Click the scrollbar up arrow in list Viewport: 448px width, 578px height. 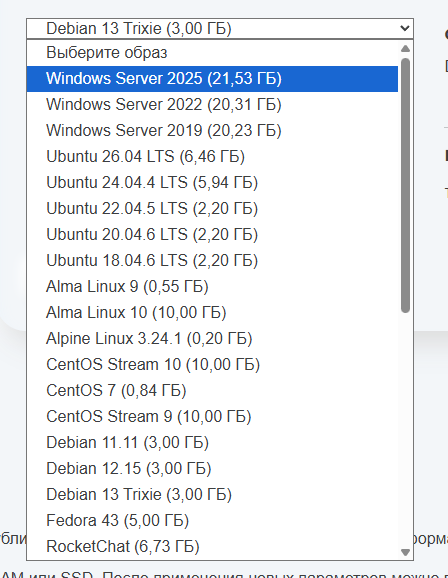(x=405, y=48)
